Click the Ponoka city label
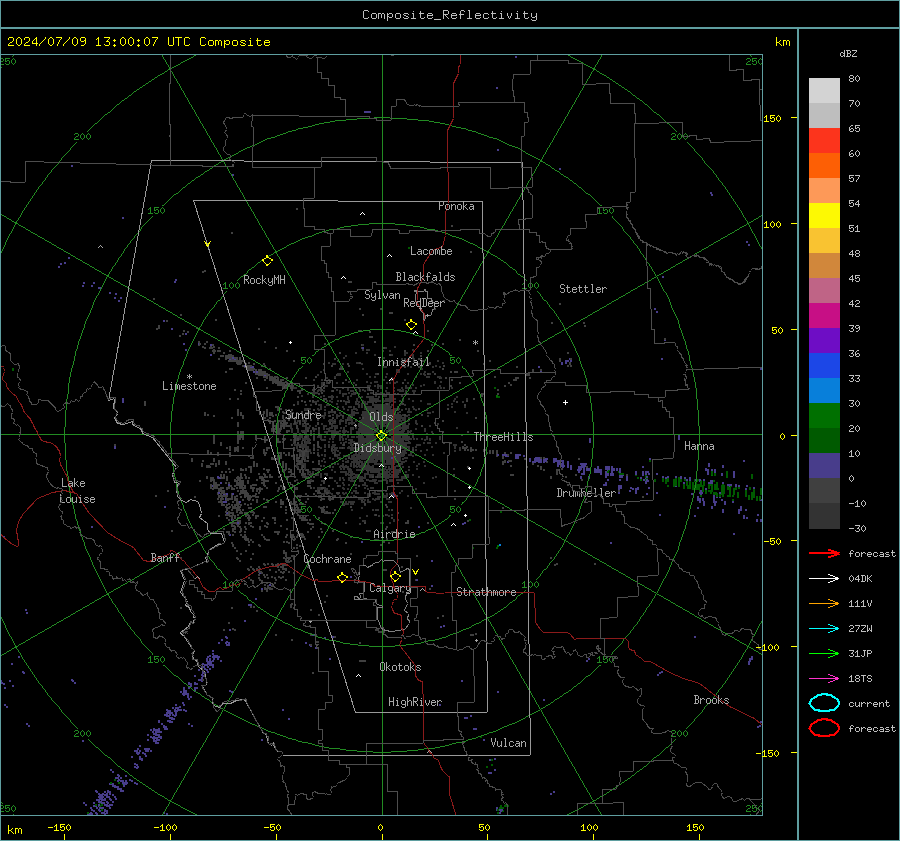Viewport: 900px width, 841px height. tap(456, 206)
